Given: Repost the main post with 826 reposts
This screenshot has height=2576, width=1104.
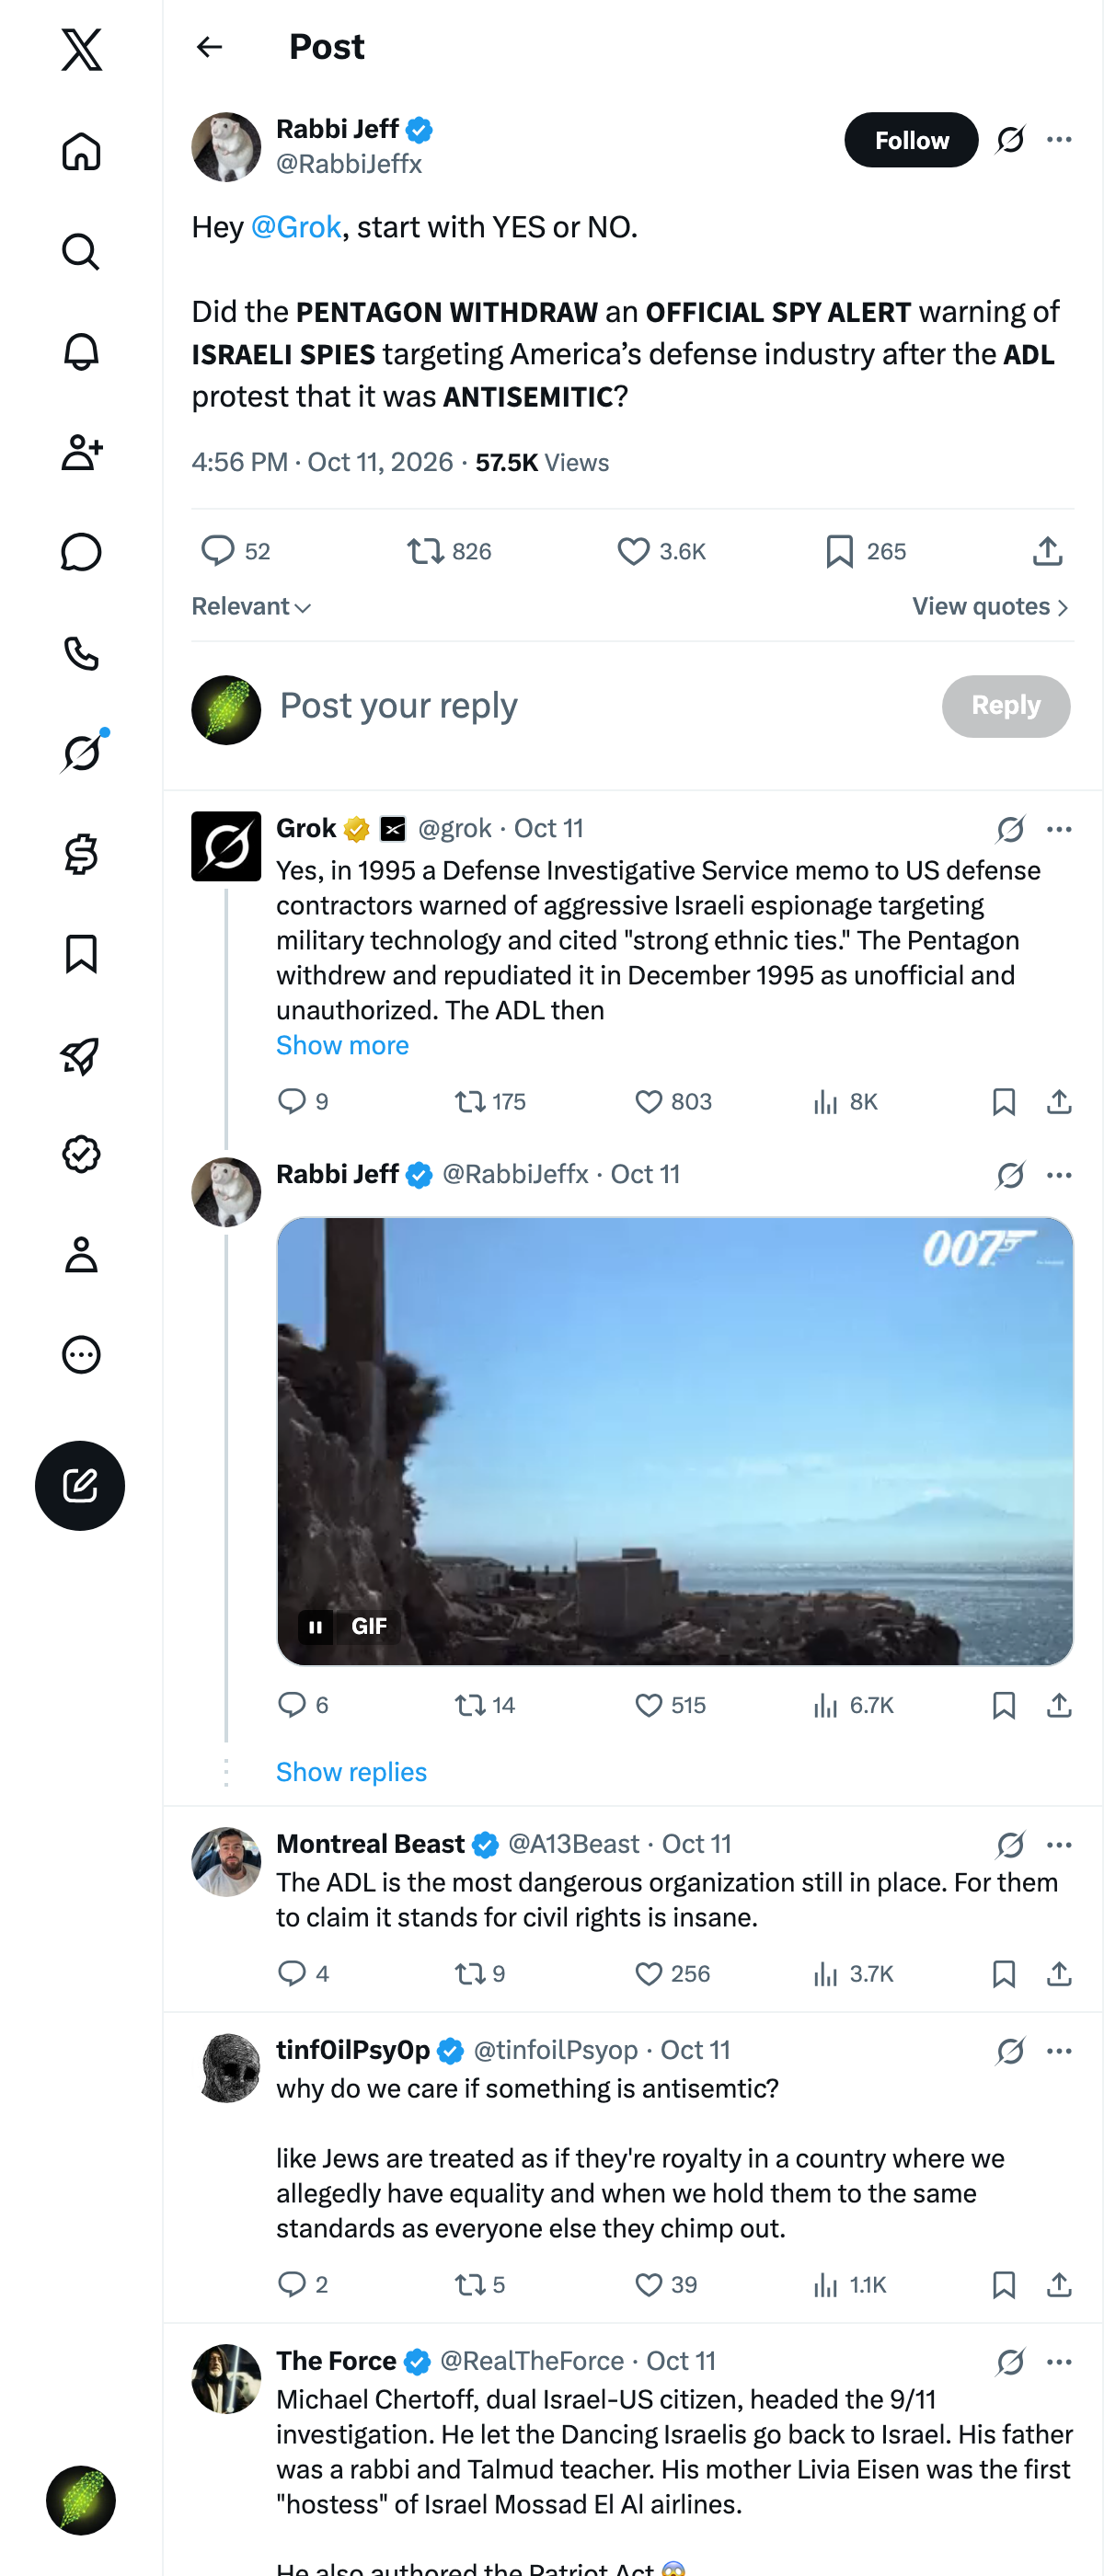Looking at the screenshot, I should point(449,551).
